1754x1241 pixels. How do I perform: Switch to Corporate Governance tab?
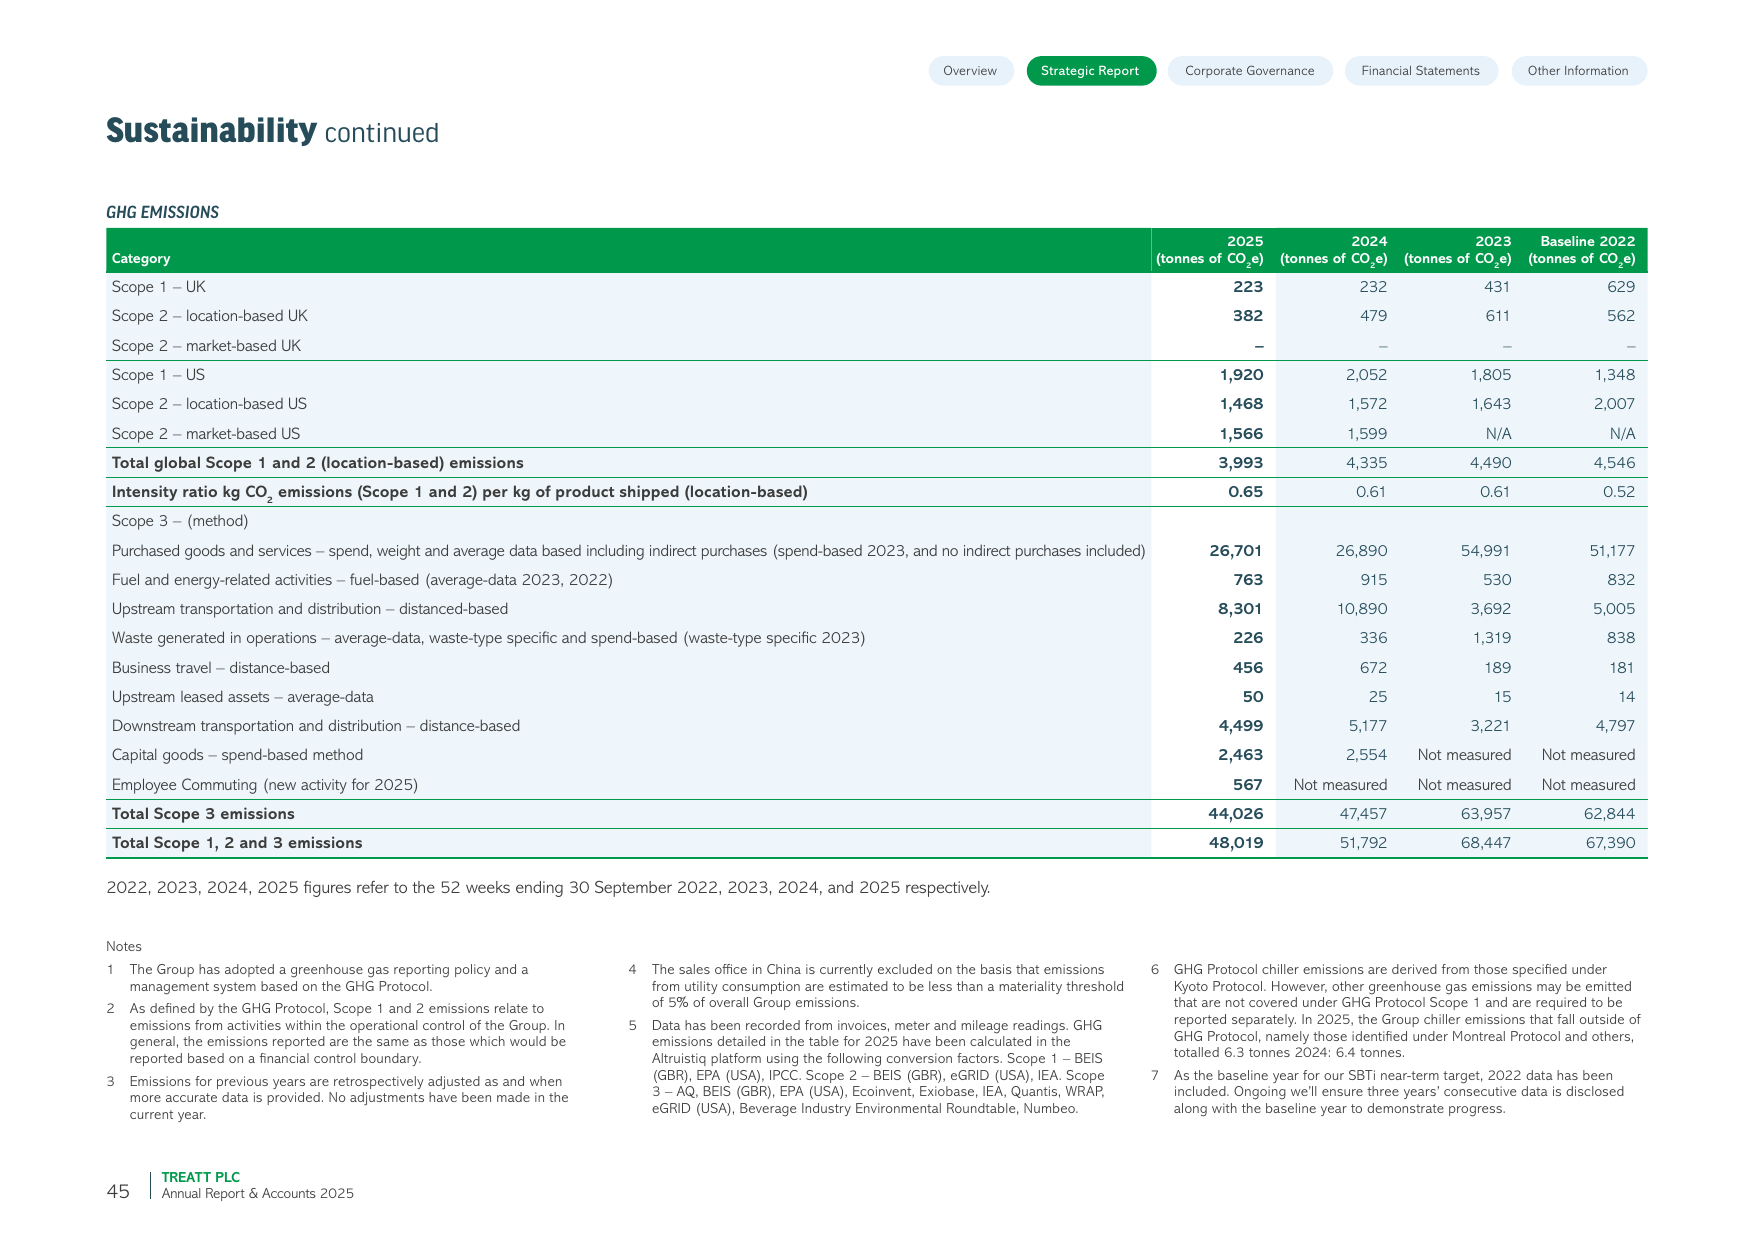(x=1249, y=71)
